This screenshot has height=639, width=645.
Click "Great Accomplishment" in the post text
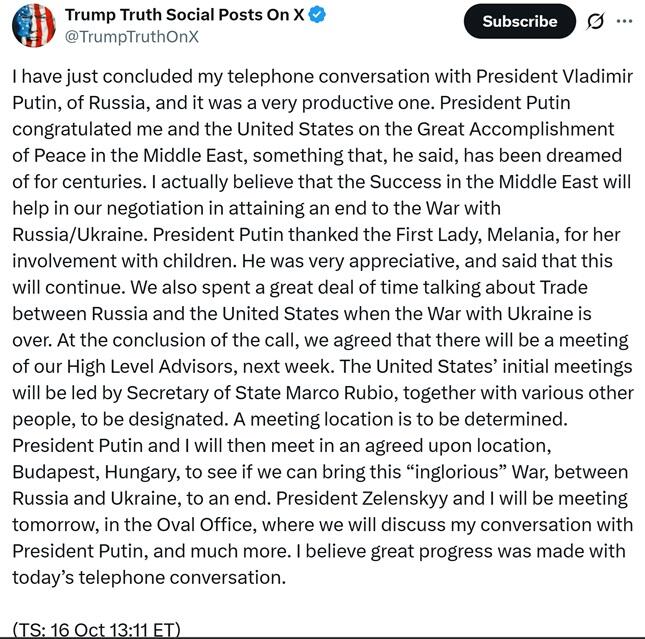499,130
